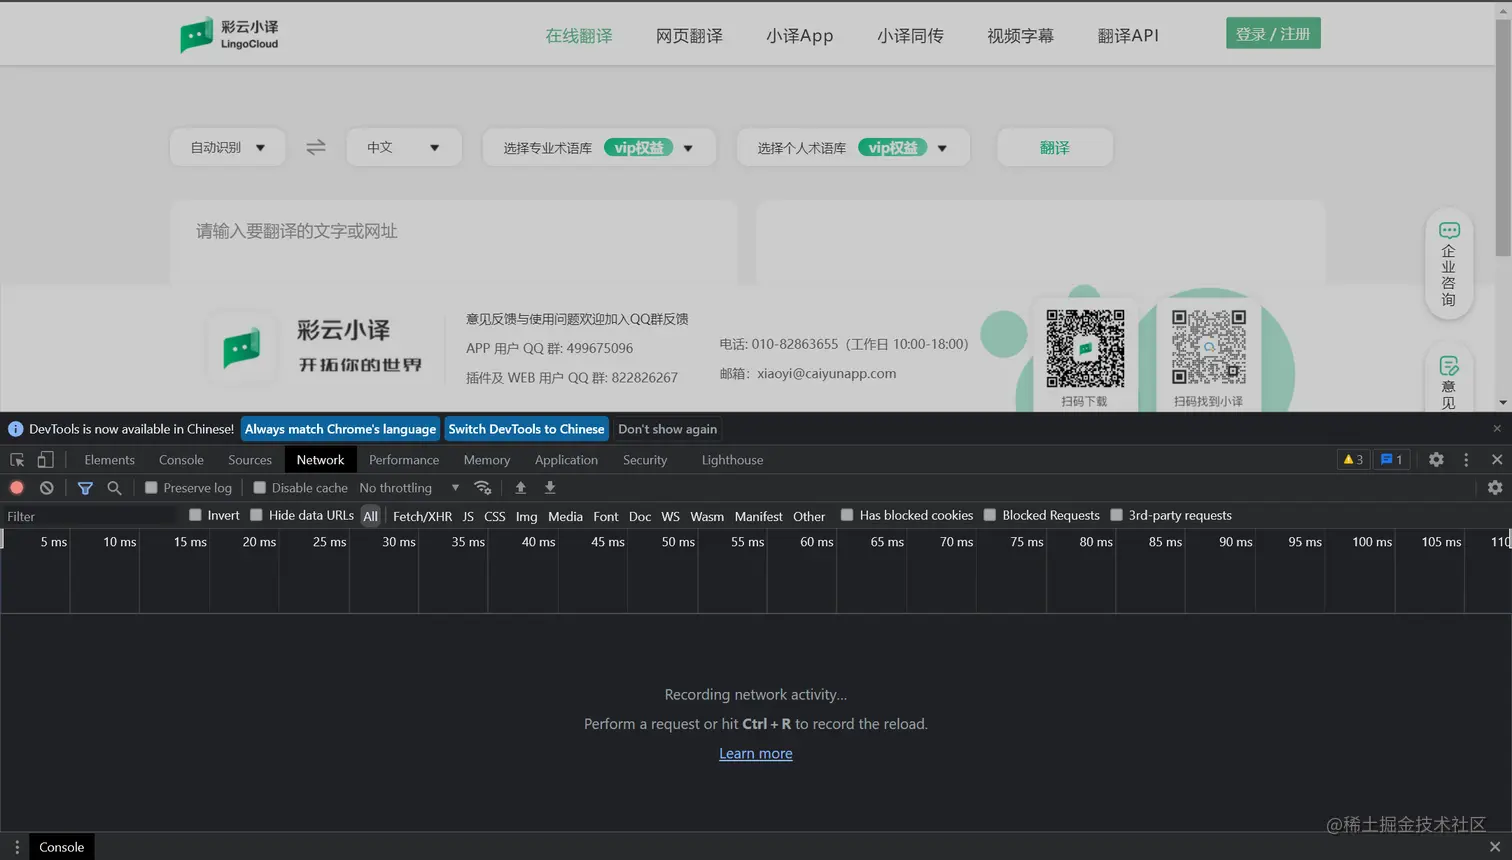Follow the Learn more link
Image resolution: width=1512 pixels, height=860 pixels.
coord(756,753)
